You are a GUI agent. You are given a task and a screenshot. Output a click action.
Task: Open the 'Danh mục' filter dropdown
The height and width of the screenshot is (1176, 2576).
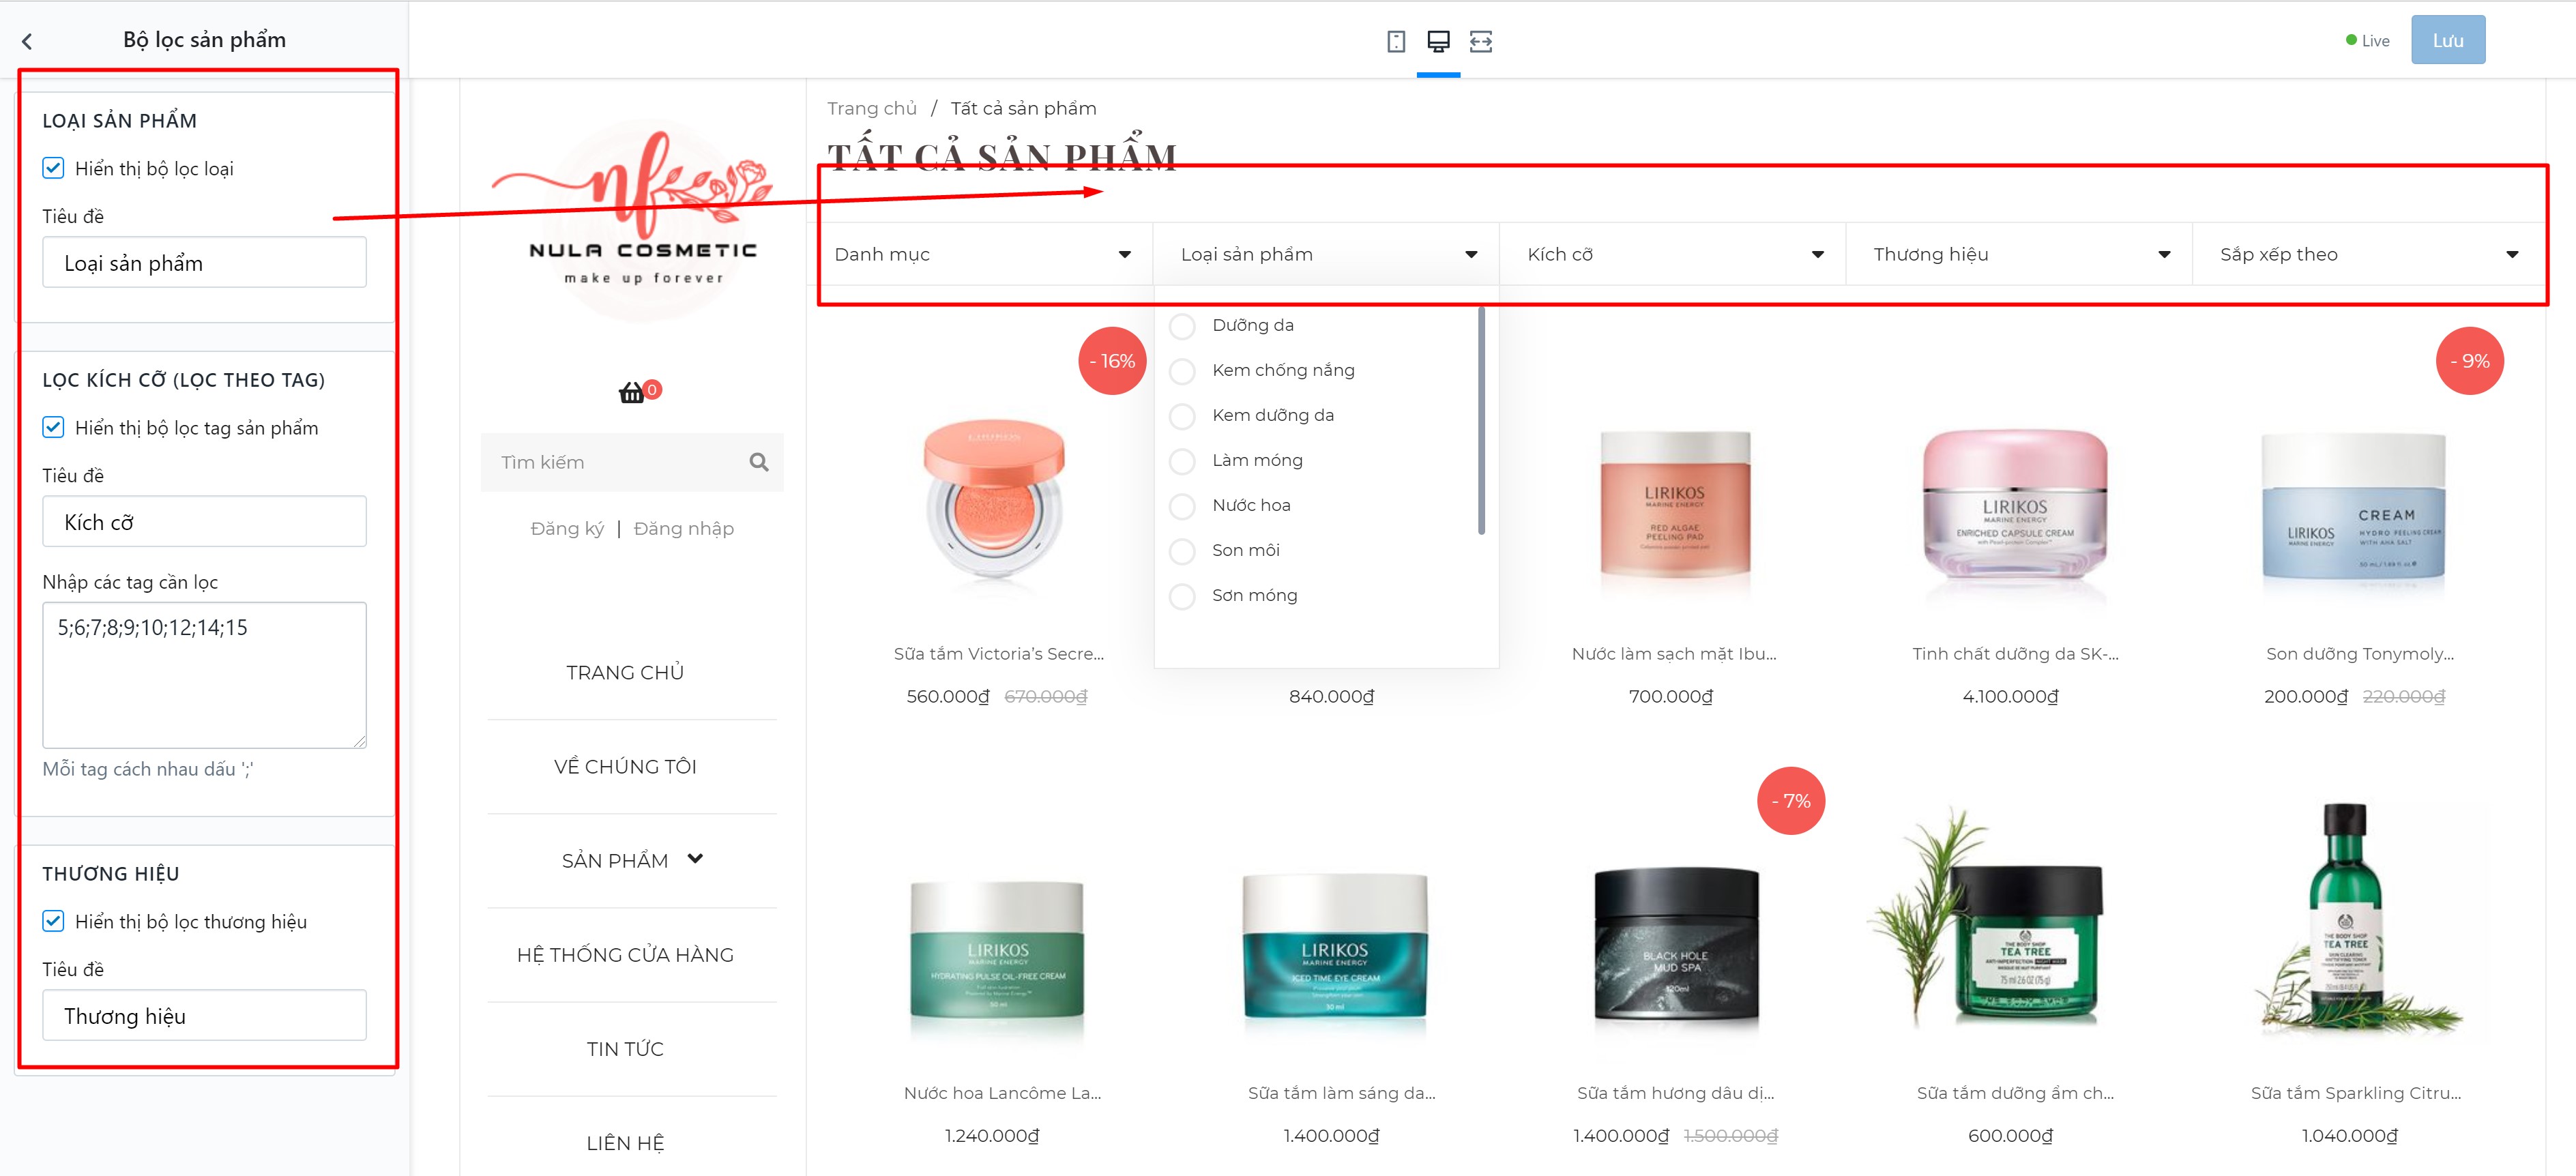pyautogui.click(x=980, y=254)
